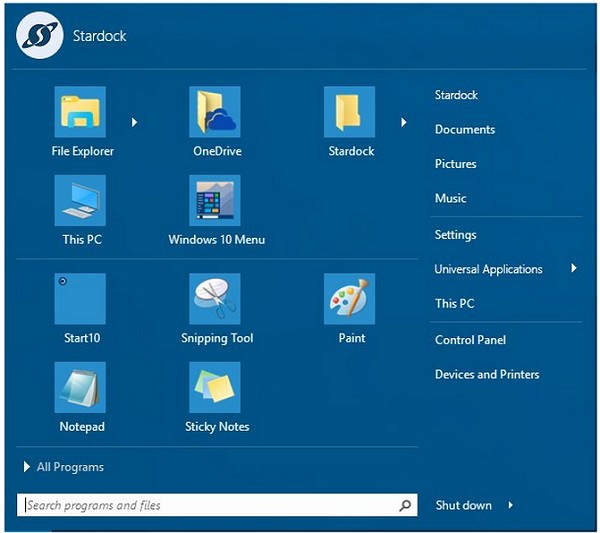
Task: Click the OneDrive label text
Action: tap(217, 151)
